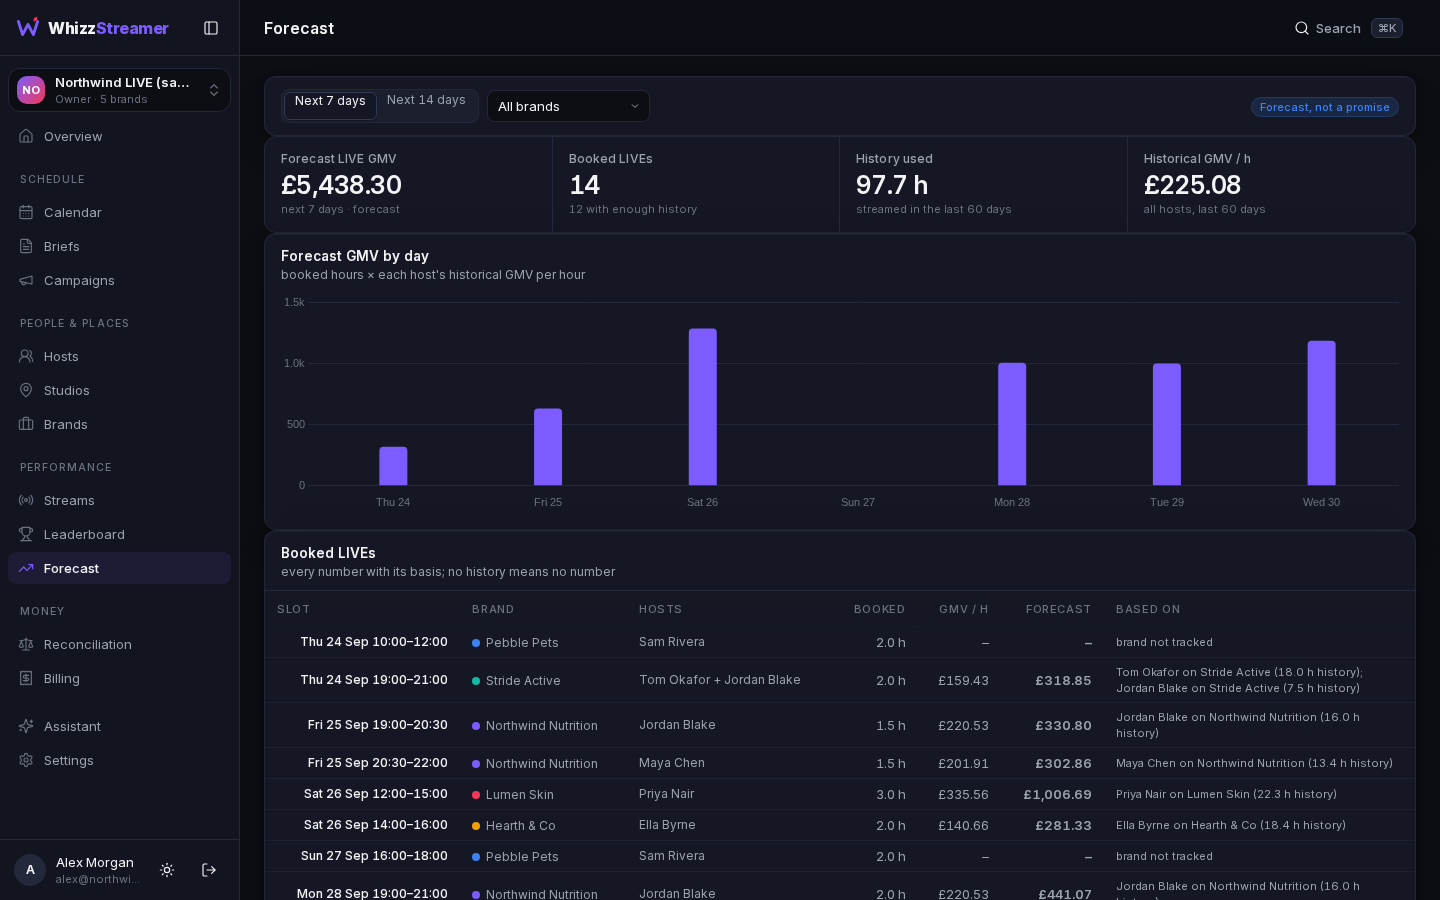The height and width of the screenshot is (900, 1440).
Task: Click slot Sun 27 Sep 16:00–18:00
Action: click(x=374, y=856)
